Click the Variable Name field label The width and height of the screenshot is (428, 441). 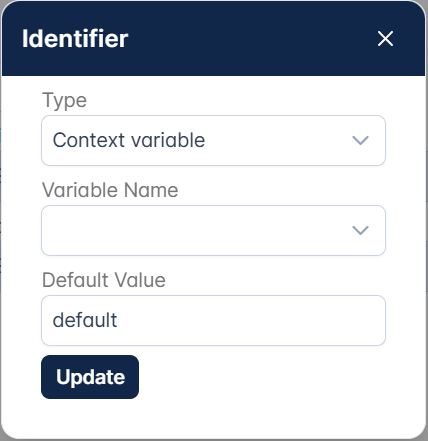110,190
